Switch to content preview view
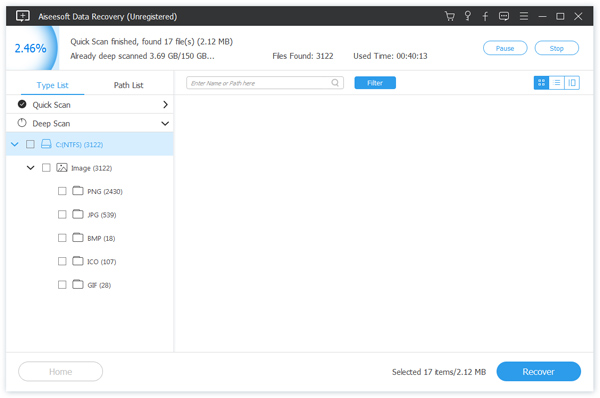Image resolution: width=600 pixels, height=398 pixels. (572, 83)
